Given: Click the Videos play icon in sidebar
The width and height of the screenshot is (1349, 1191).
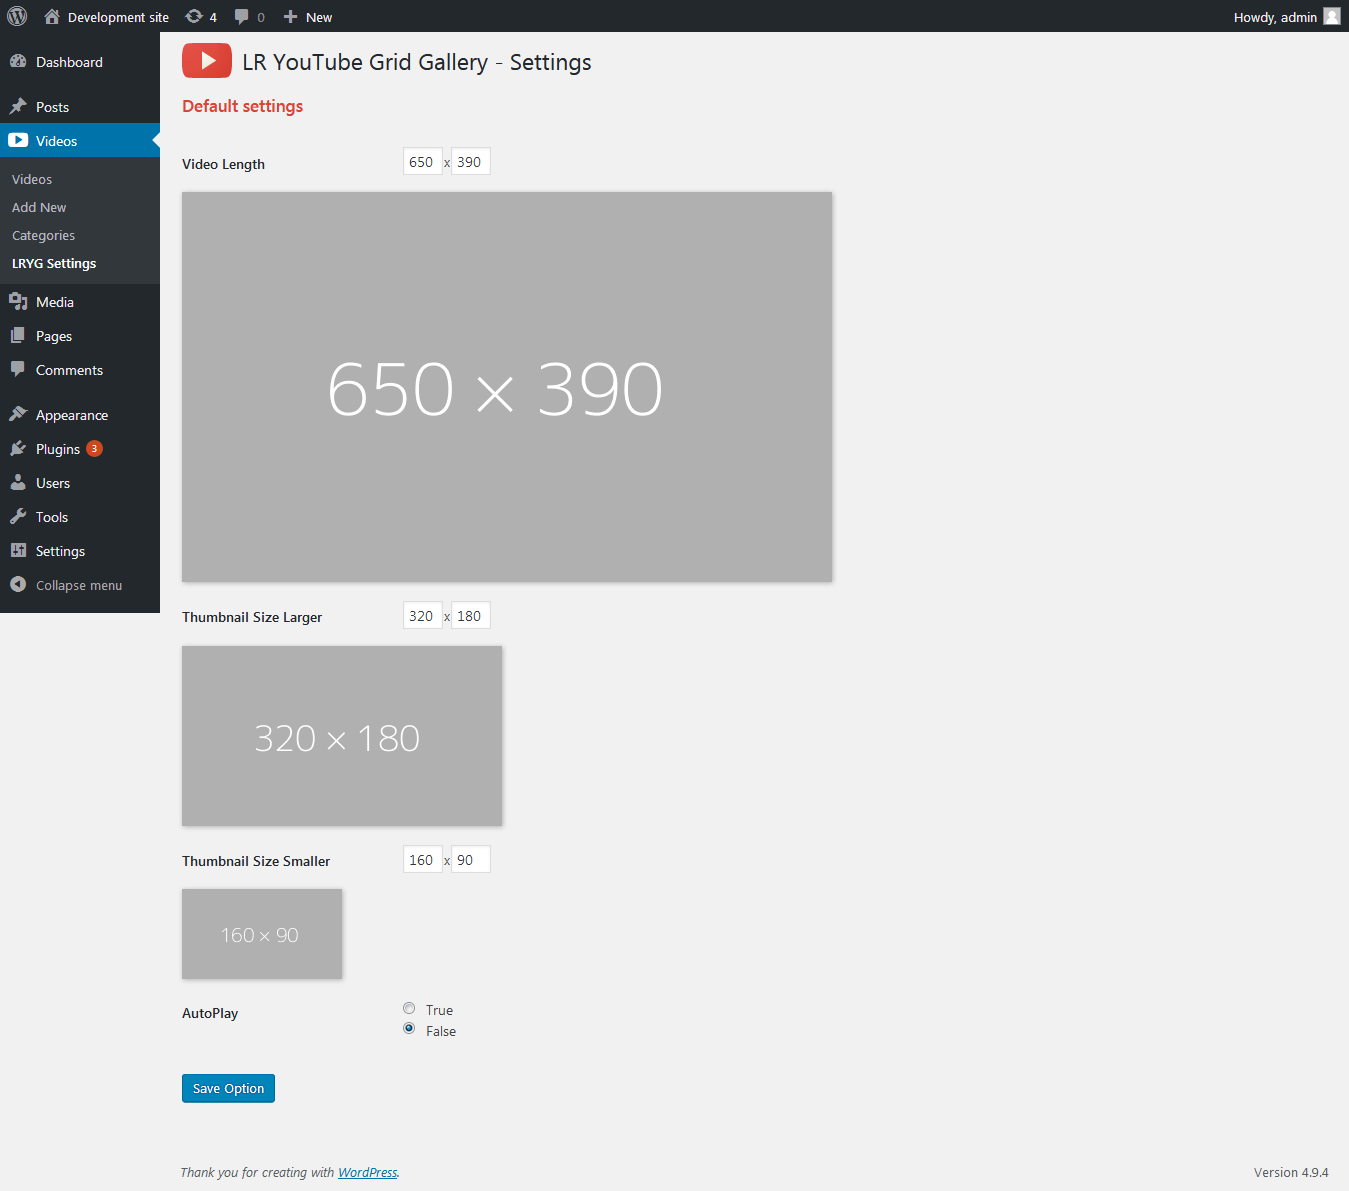Looking at the screenshot, I should click(x=18, y=140).
